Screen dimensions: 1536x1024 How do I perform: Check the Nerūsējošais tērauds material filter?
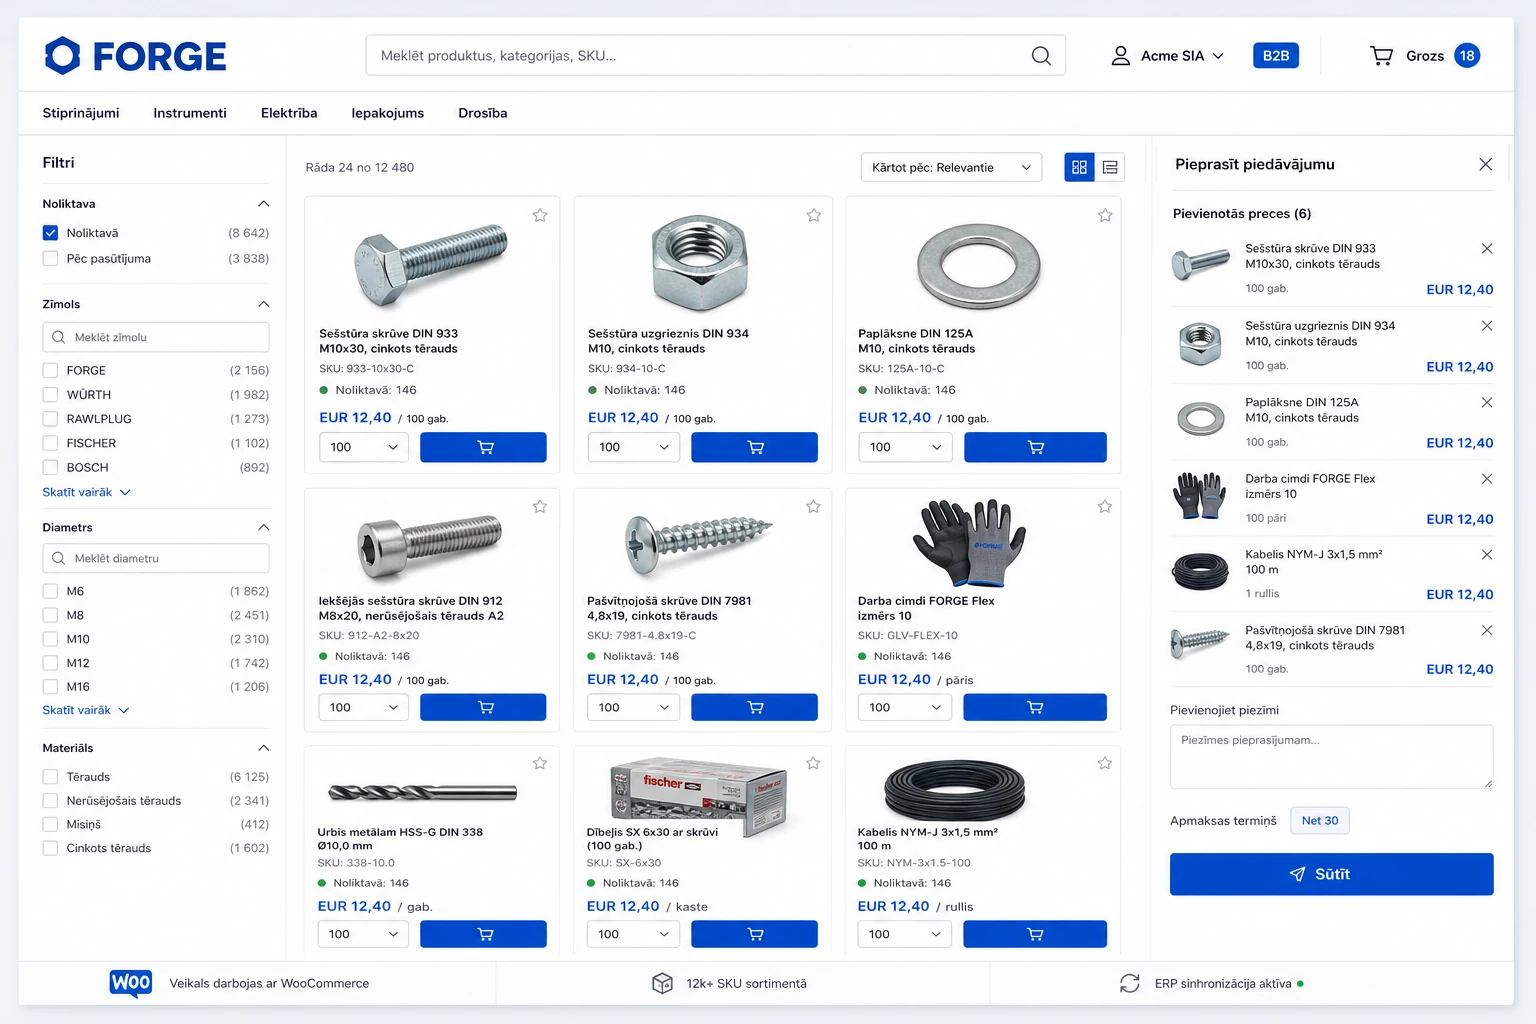(x=50, y=801)
